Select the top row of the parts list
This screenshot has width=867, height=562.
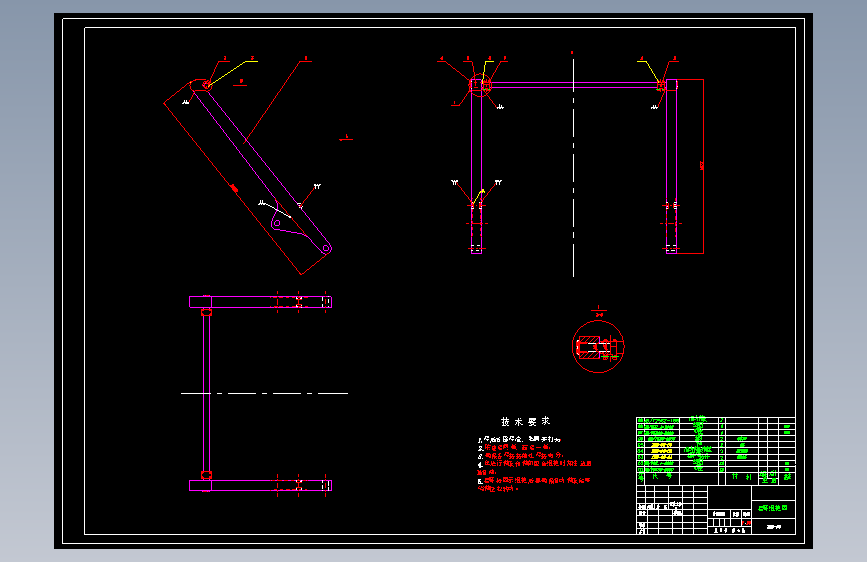[x=715, y=420]
